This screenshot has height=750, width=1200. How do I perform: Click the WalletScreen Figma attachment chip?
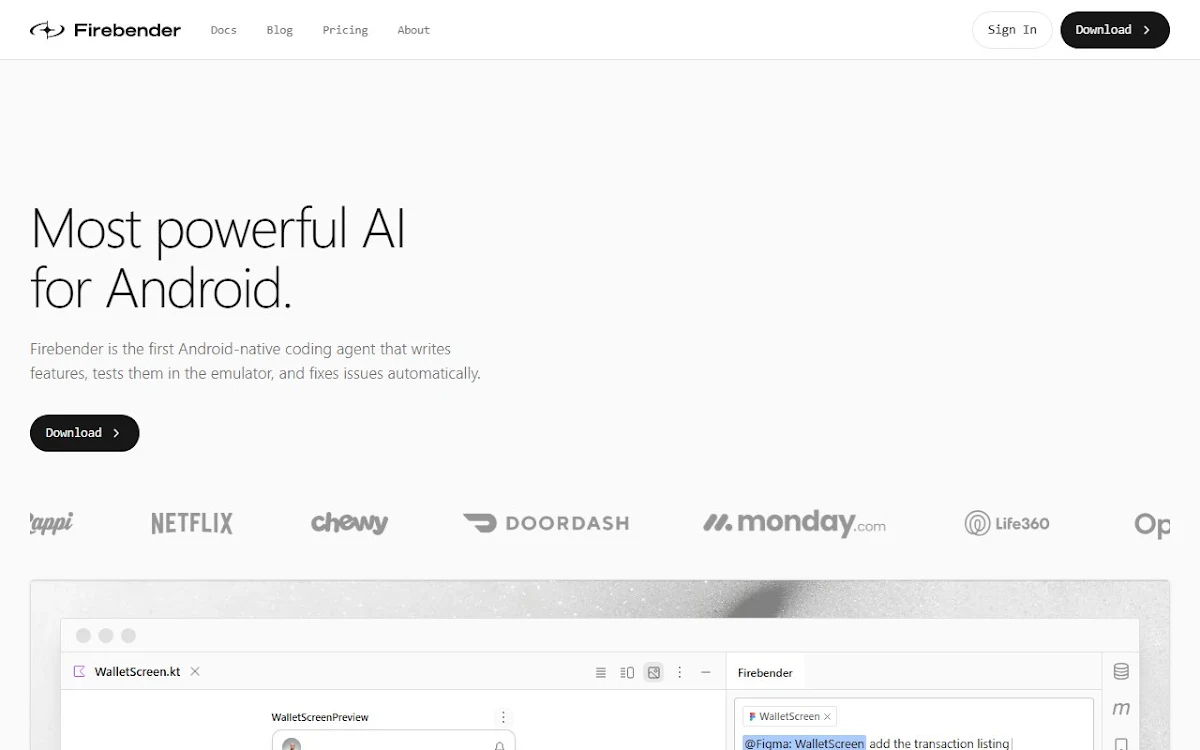[x=789, y=717]
